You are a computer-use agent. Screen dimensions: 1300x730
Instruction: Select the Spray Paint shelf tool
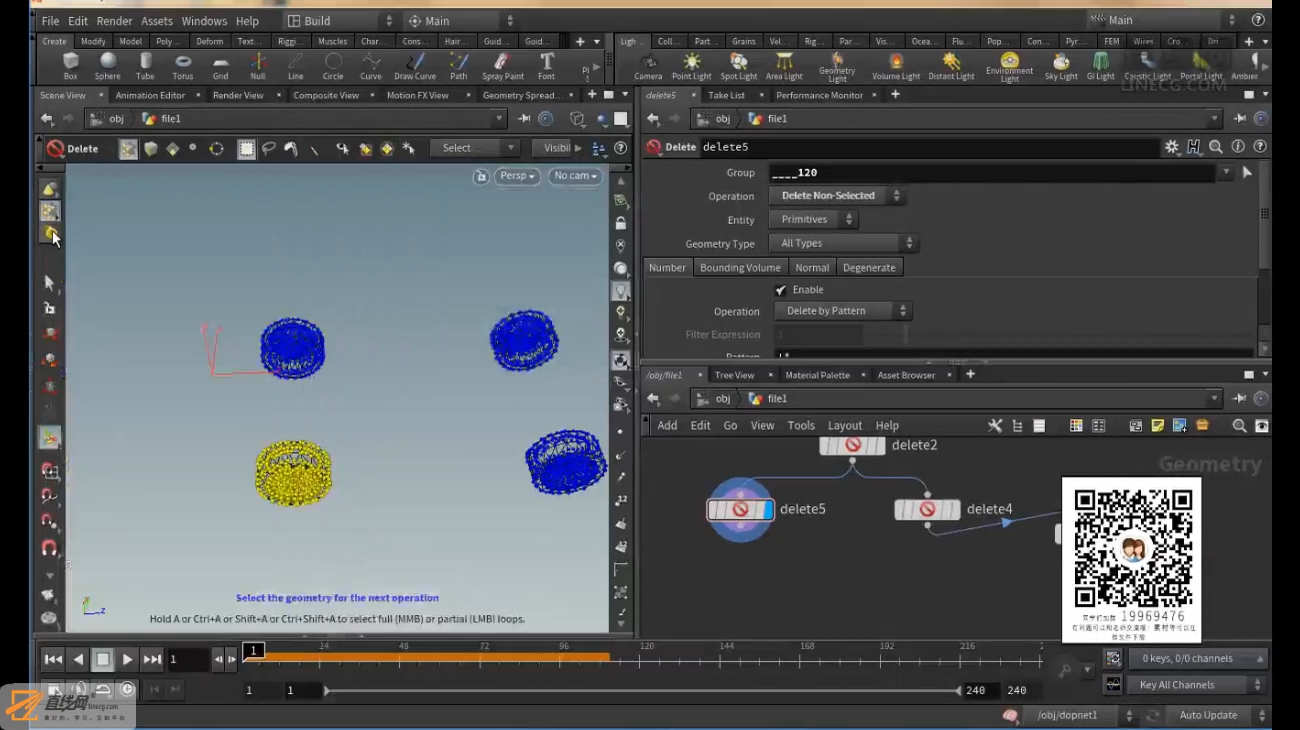pos(502,66)
